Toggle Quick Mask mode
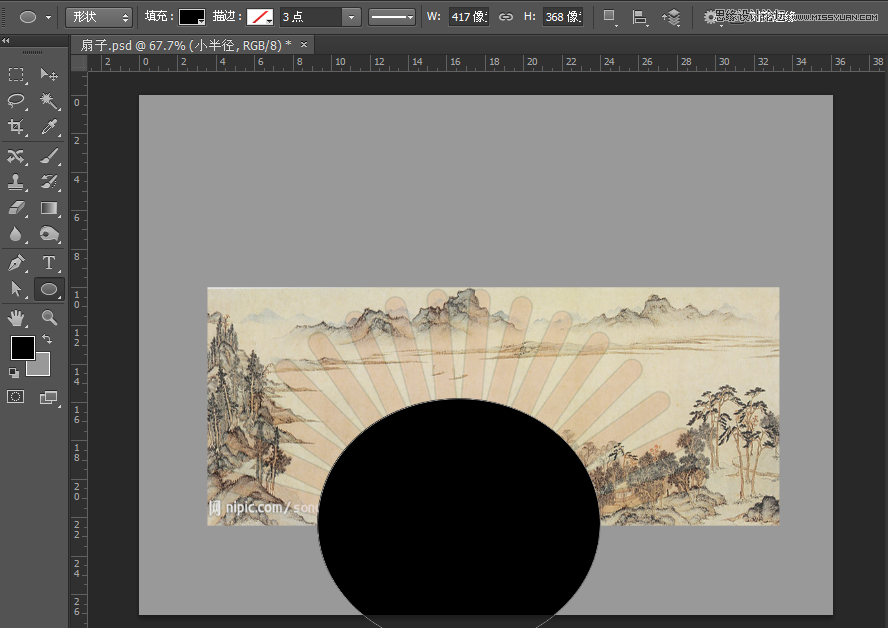Image resolution: width=888 pixels, height=628 pixels. pos(15,396)
